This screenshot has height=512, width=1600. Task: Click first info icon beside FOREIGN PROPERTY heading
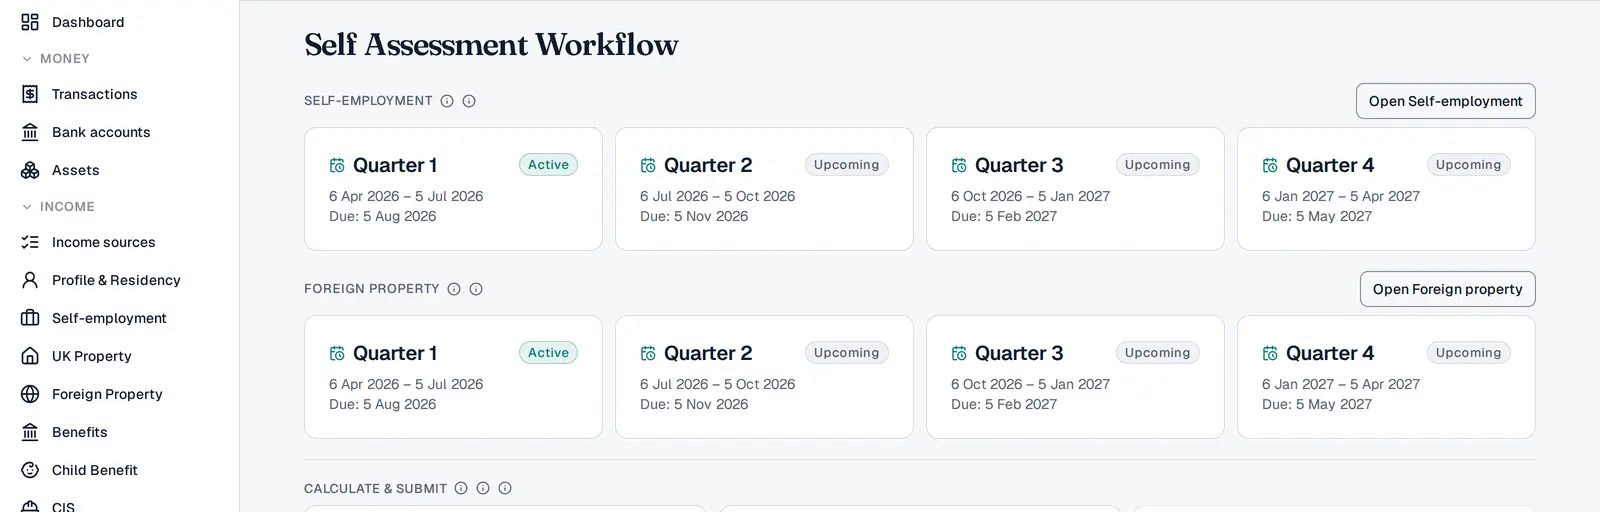[454, 289]
